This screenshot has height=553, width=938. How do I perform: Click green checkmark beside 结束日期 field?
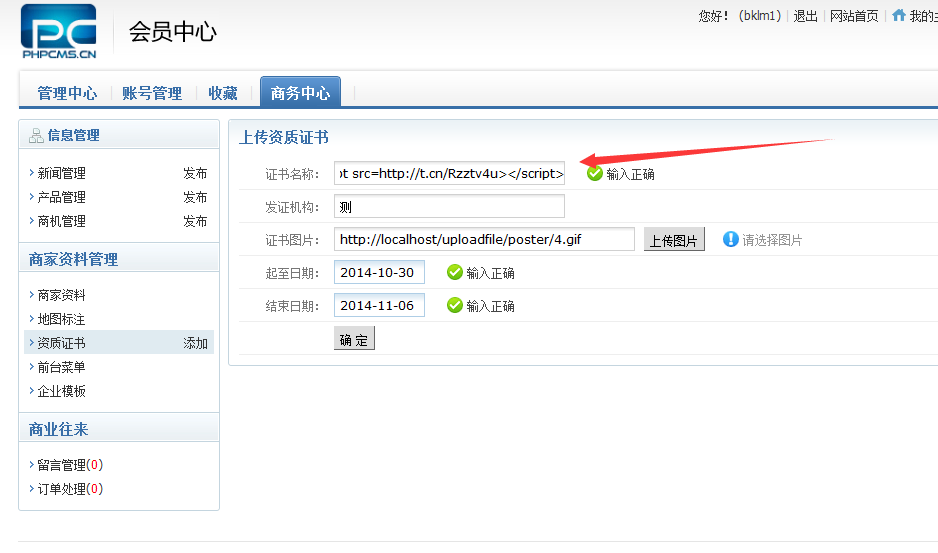tap(455, 305)
